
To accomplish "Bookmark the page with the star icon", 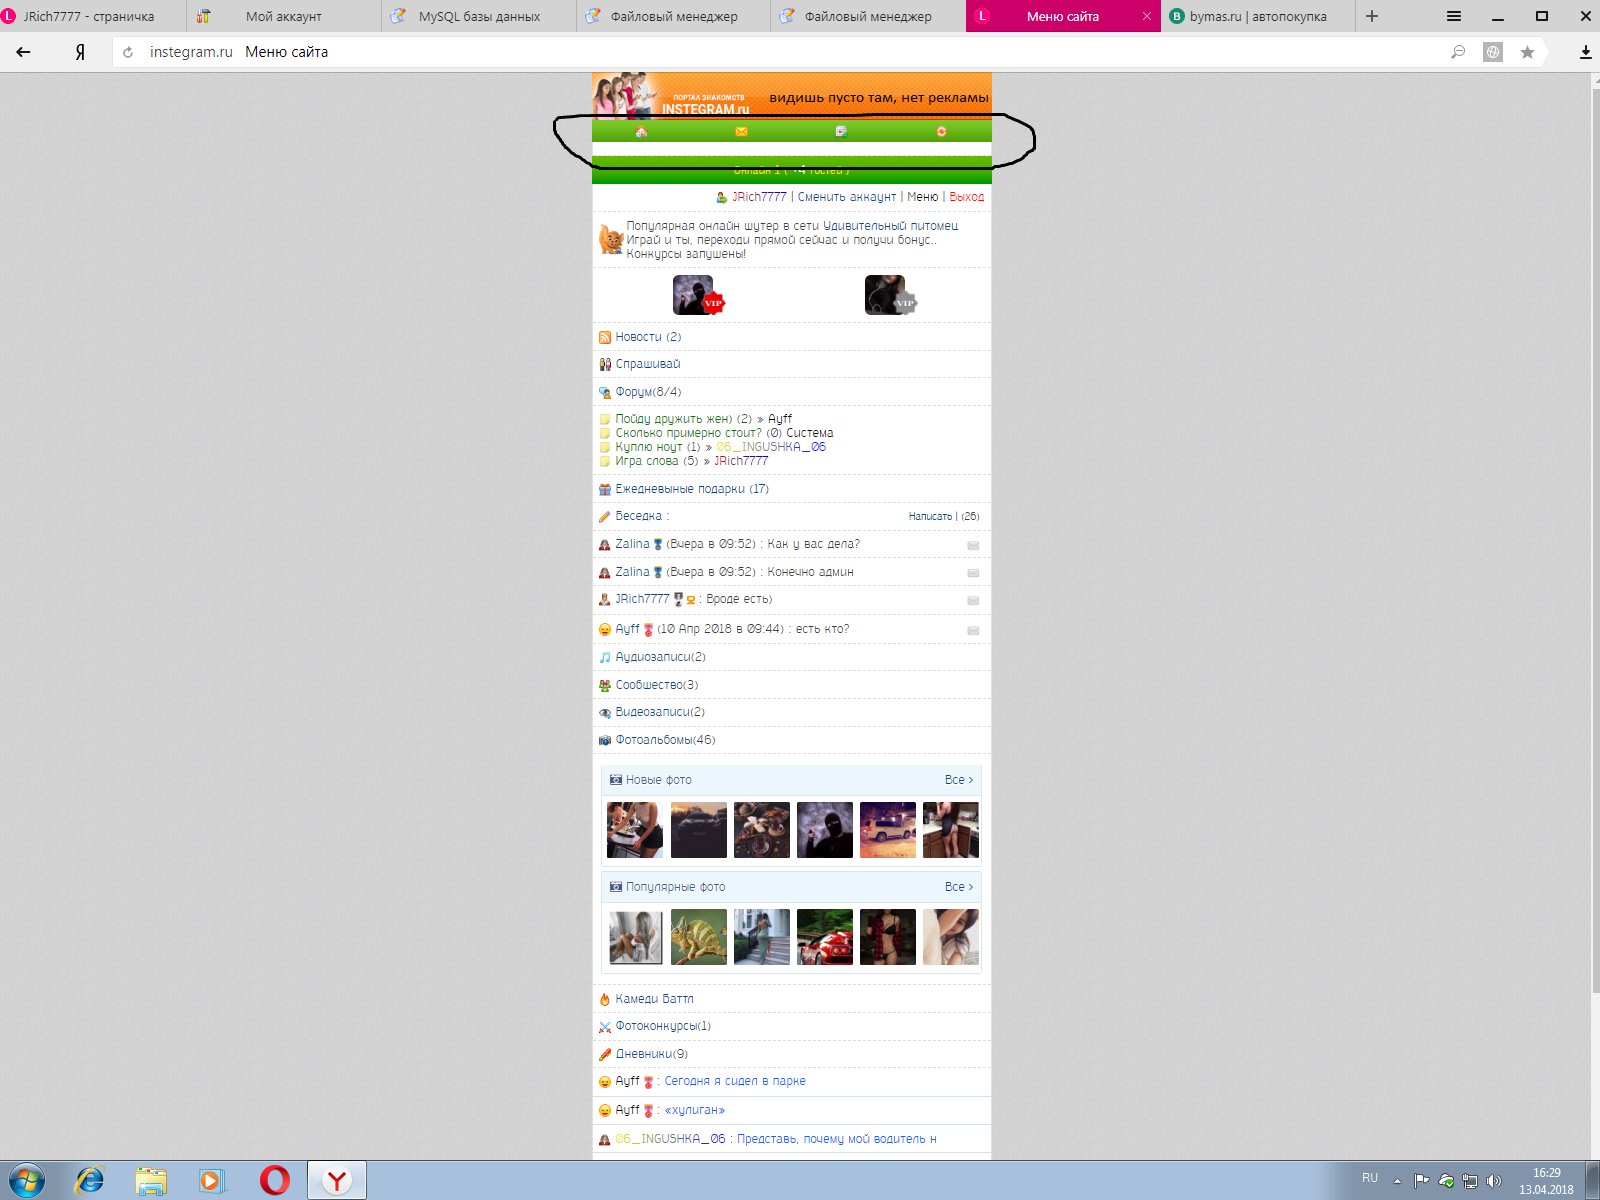I will coord(1527,52).
